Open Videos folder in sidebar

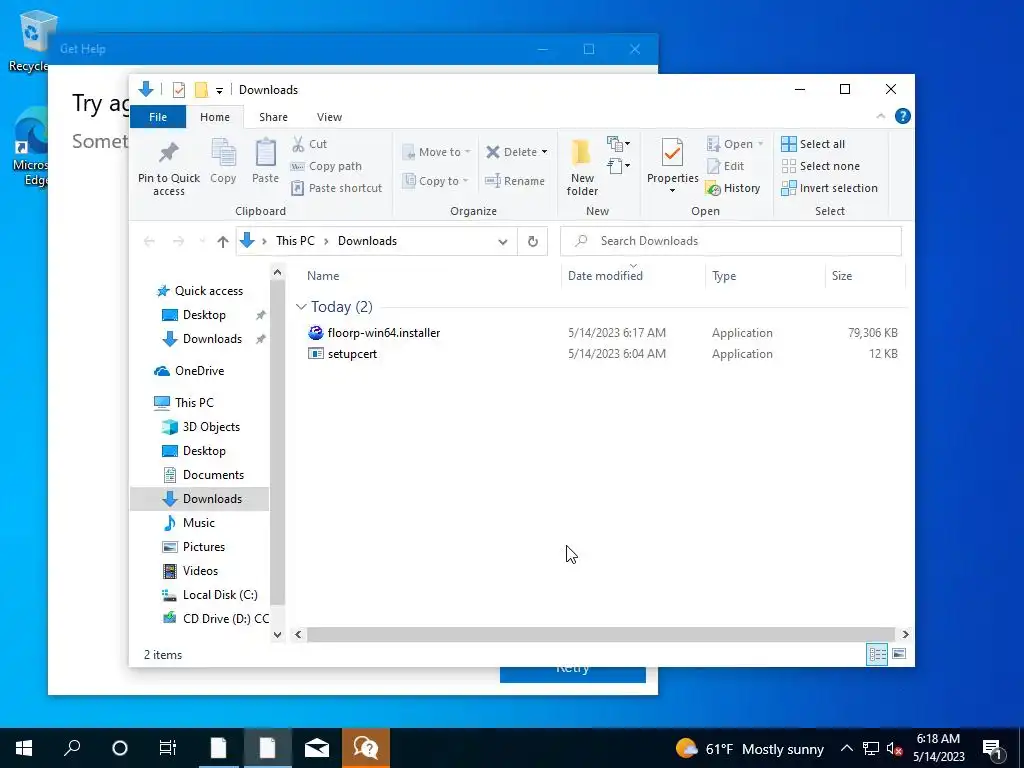click(x=200, y=571)
